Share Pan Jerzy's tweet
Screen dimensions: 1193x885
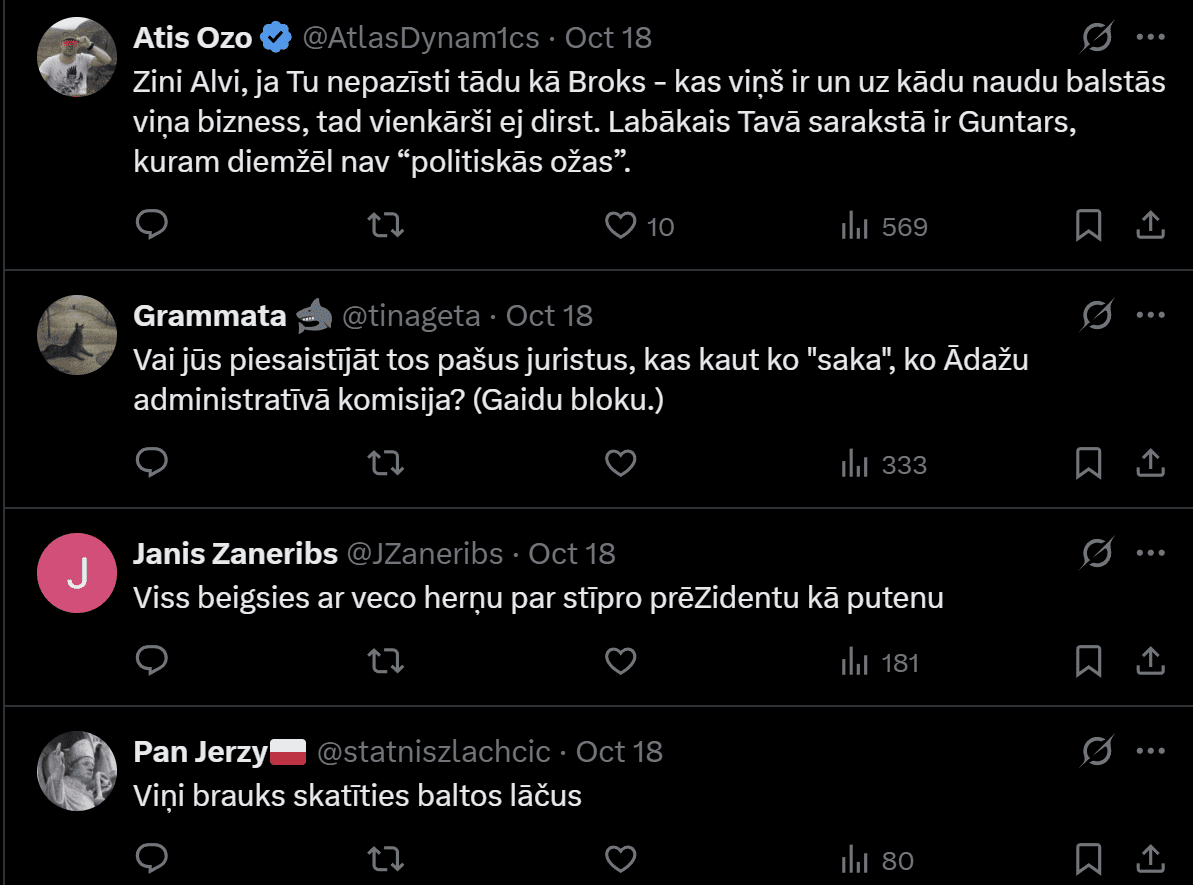click(x=1151, y=859)
